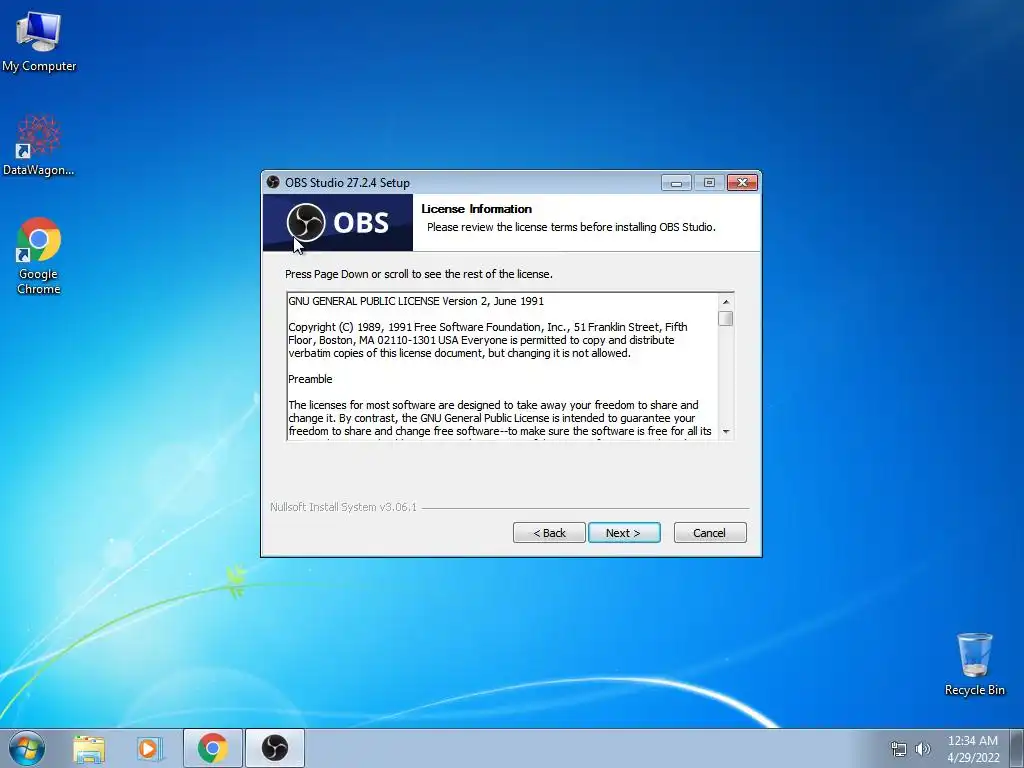The image size is (1024, 768).
Task: Click the network icon in system tray
Action: pyautogui.click(x=899, y=749)
